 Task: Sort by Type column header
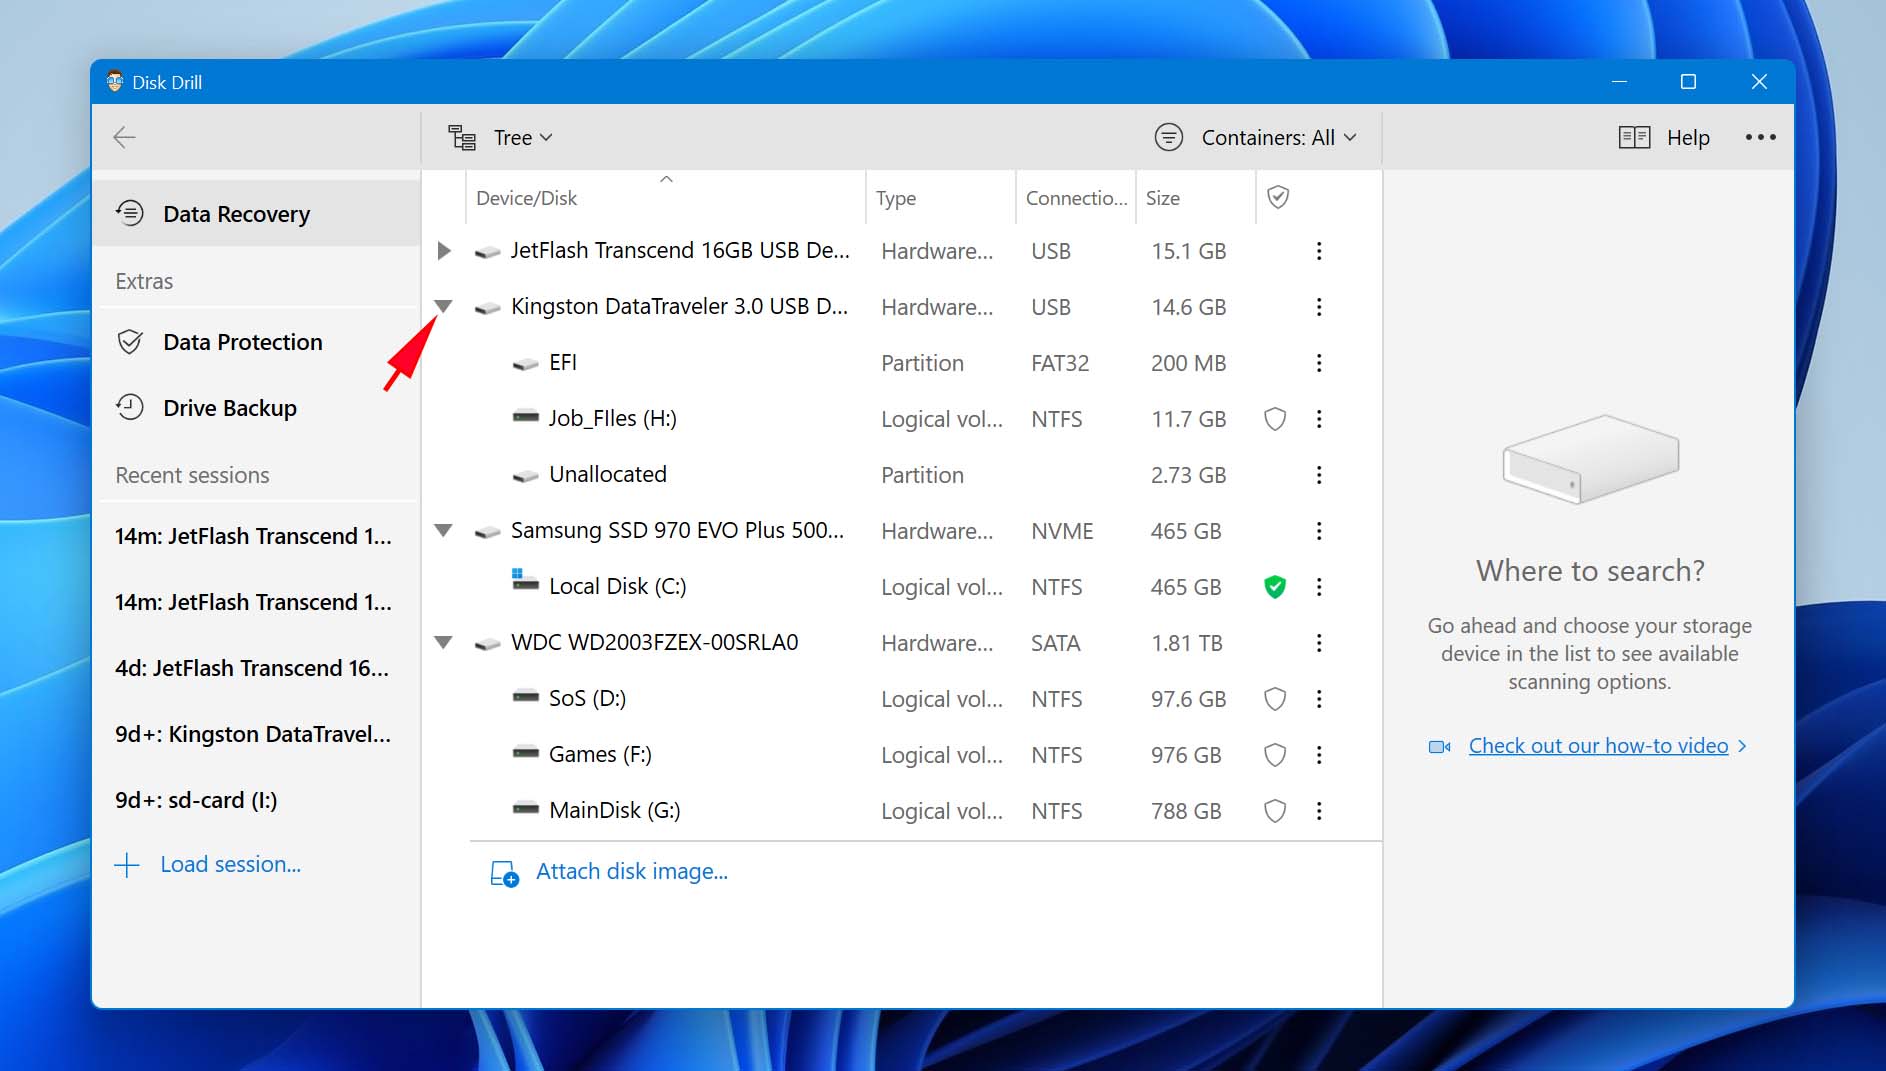(940, 197)
